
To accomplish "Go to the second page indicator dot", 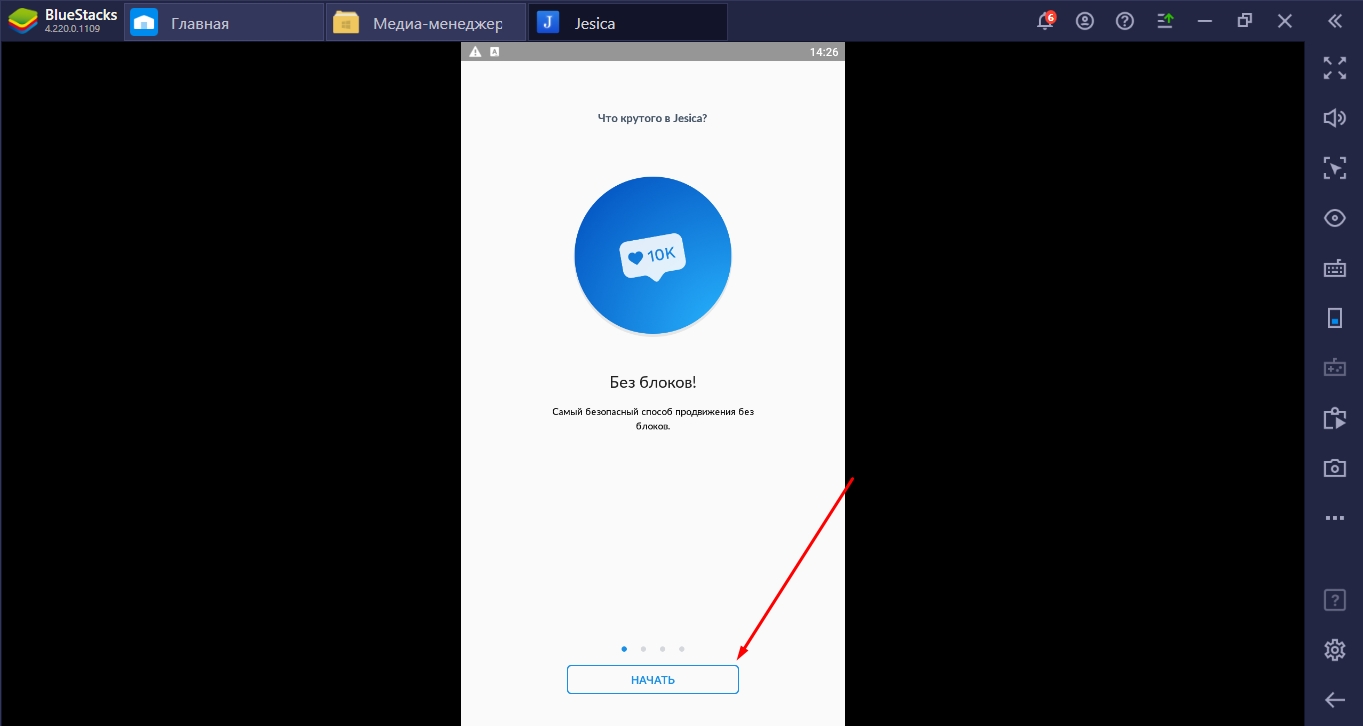I will coord(643,649).
